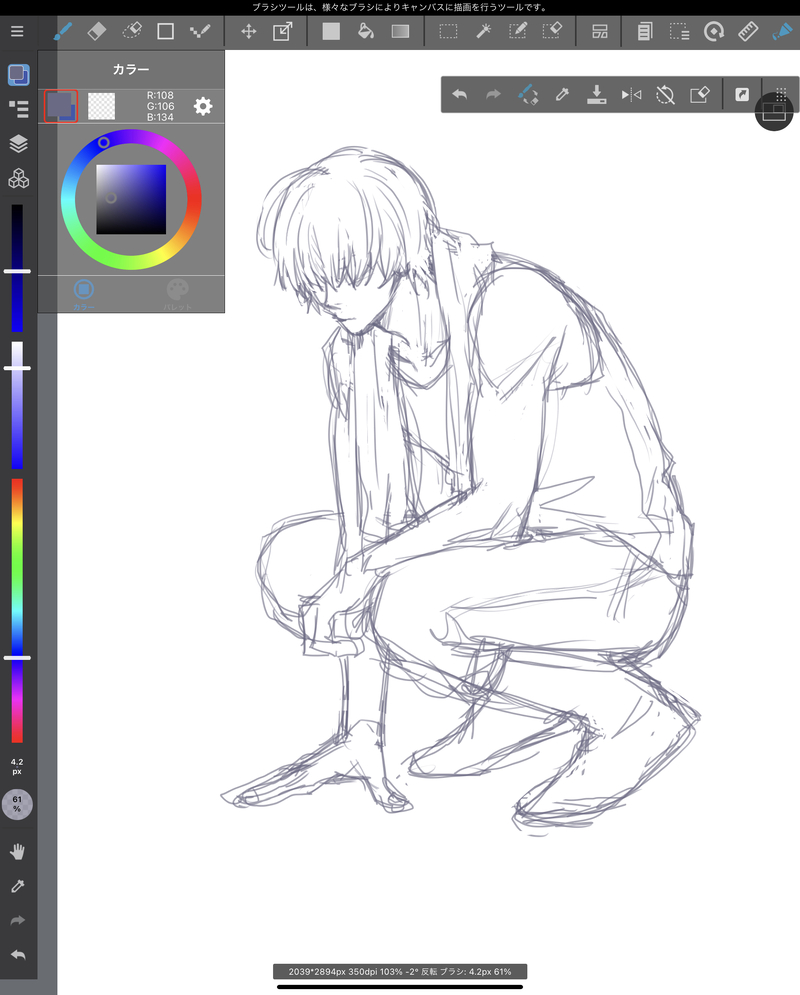Viewport: 800px width, 995px height.
Task: Flip canvas horizontally
Action: 631,95
